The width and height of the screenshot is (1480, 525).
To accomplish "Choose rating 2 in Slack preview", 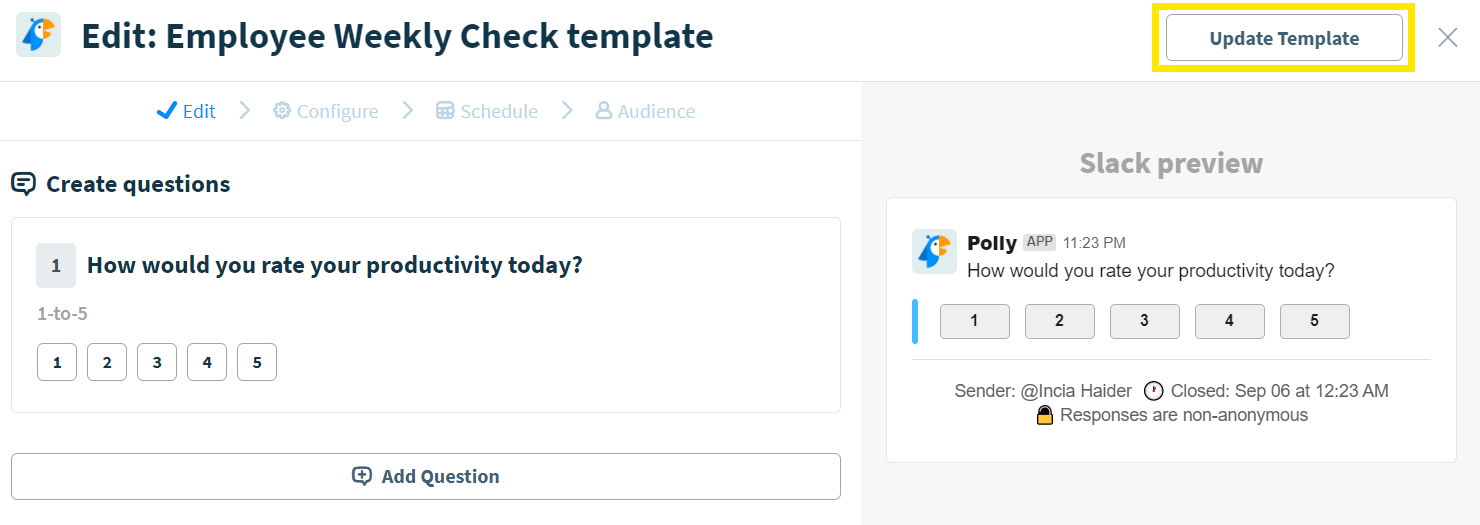I will 1059,321.
